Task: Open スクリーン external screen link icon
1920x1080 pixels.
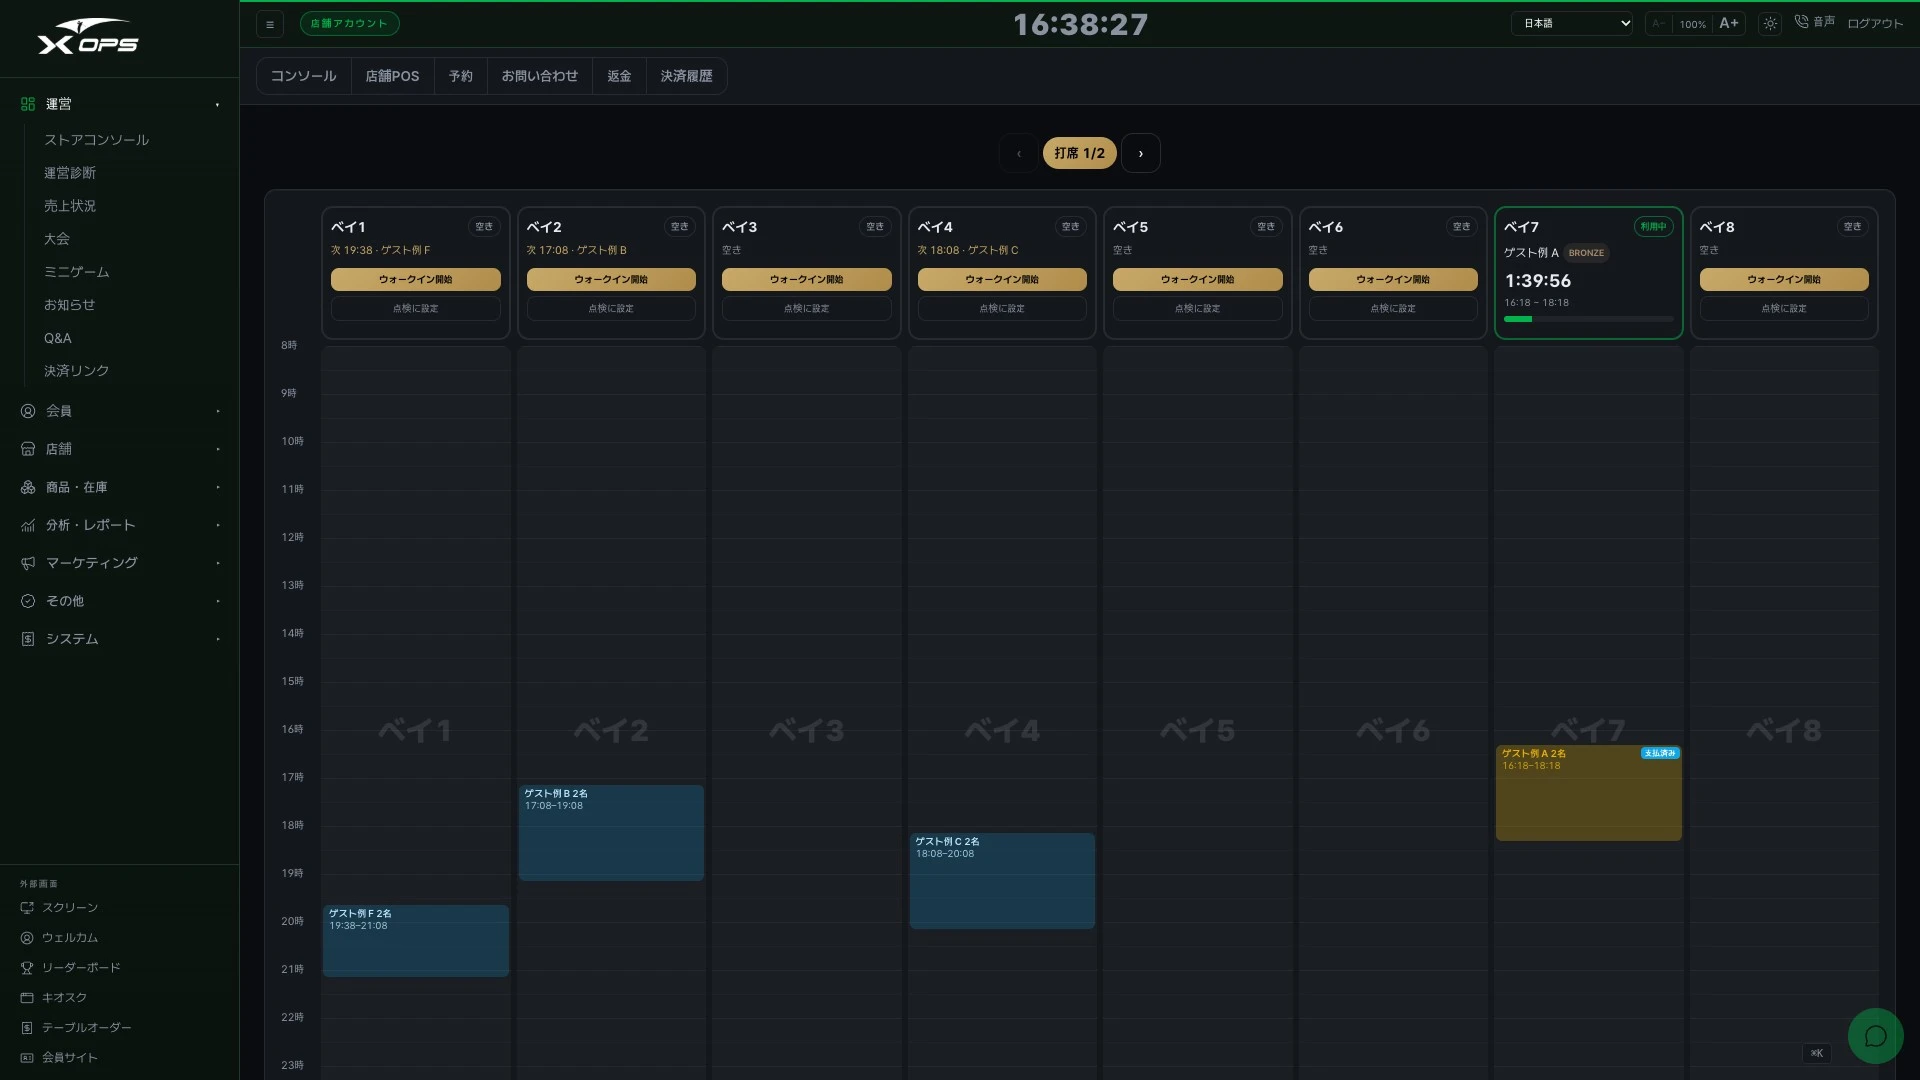Action: click(x=27, y=908)
